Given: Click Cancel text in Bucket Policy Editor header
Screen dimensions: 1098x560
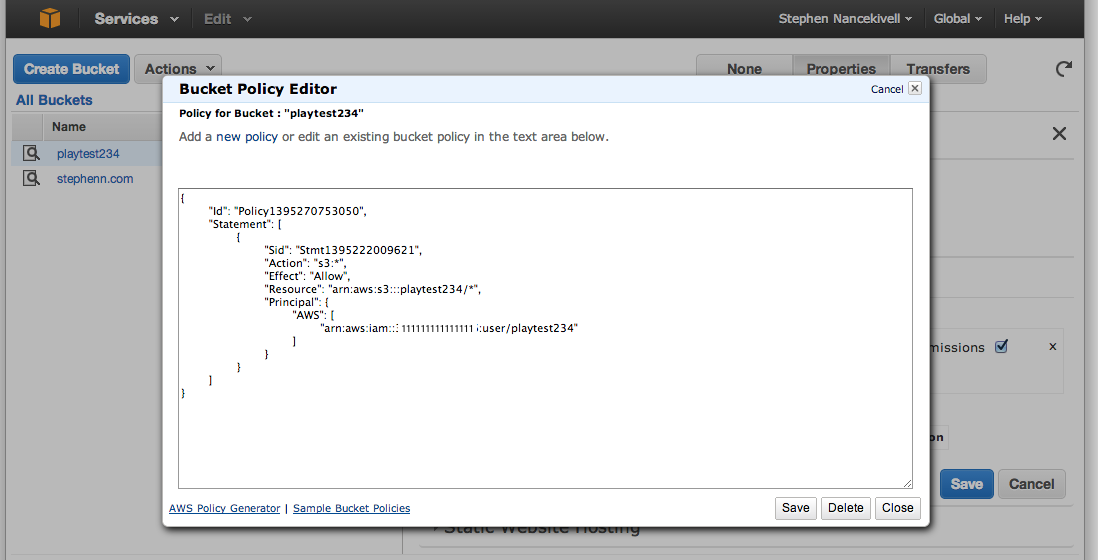Looking at the screenshot, I should coord(887,89).
